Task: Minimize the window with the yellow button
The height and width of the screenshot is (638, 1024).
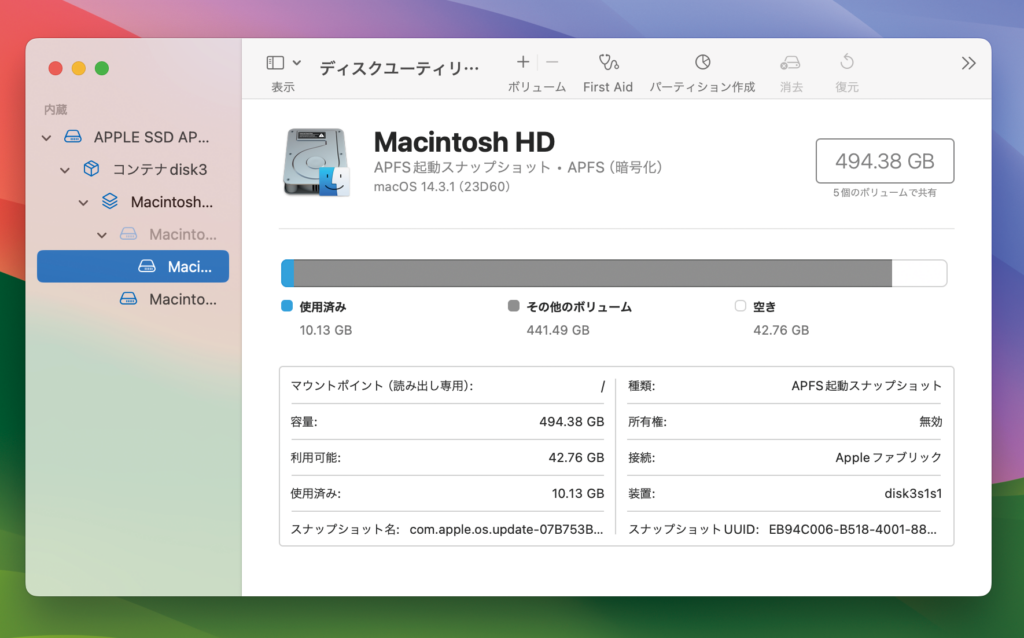Action: pos(78,69)
